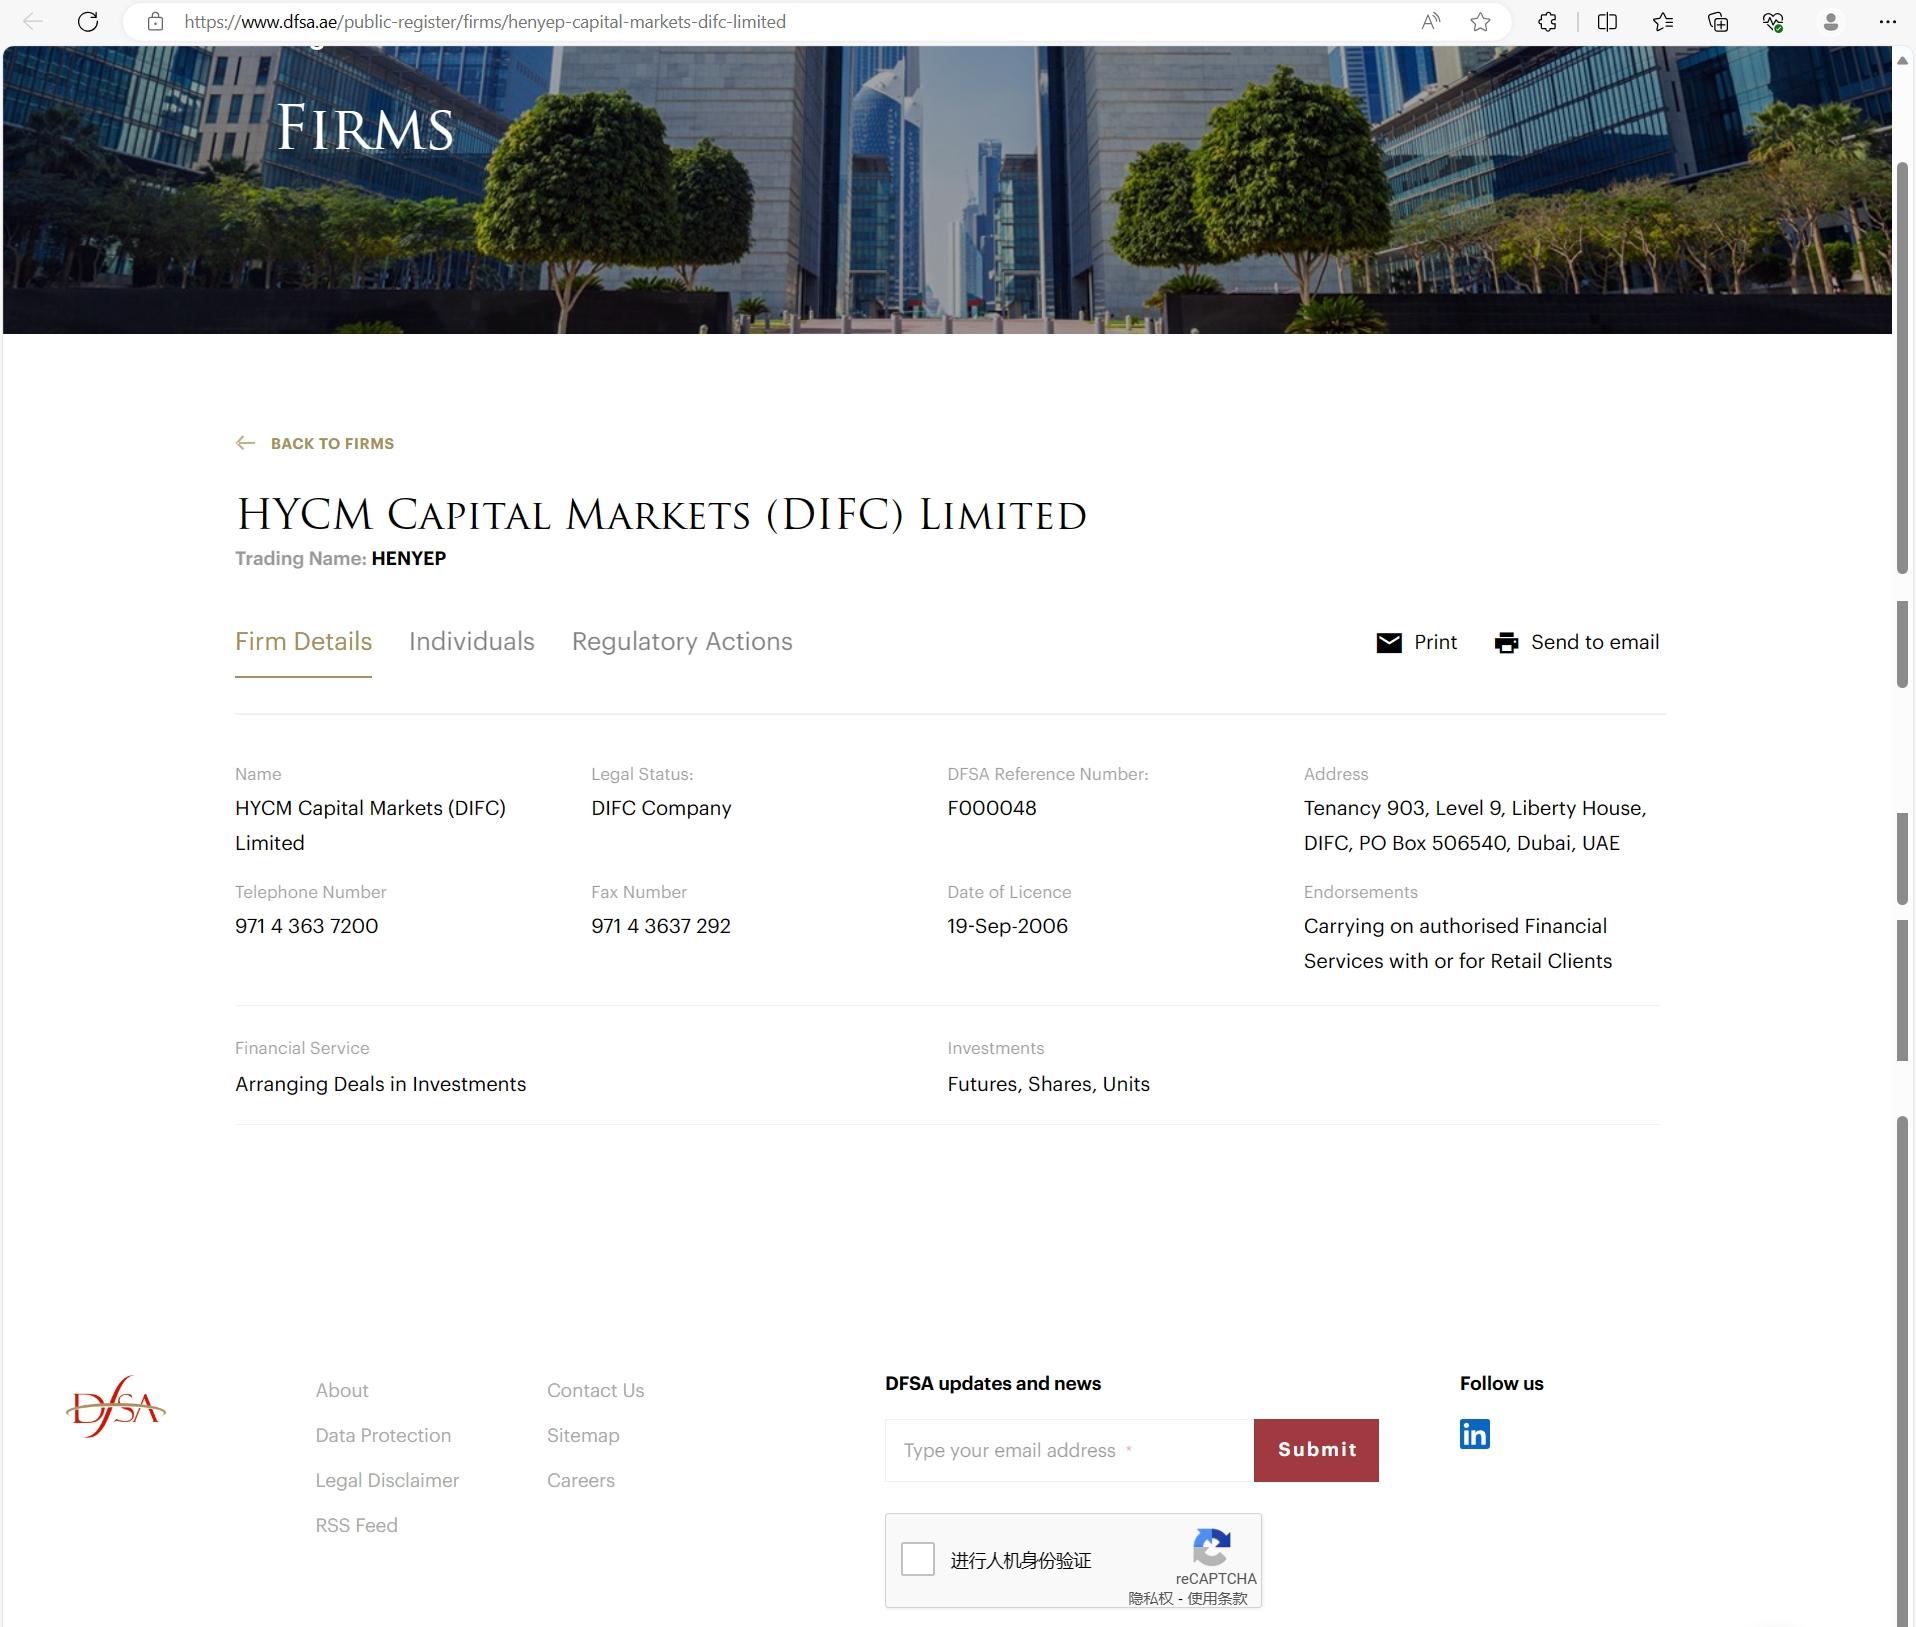
Task: Open Favorites list icon
Action: (x=1663, y=21)
